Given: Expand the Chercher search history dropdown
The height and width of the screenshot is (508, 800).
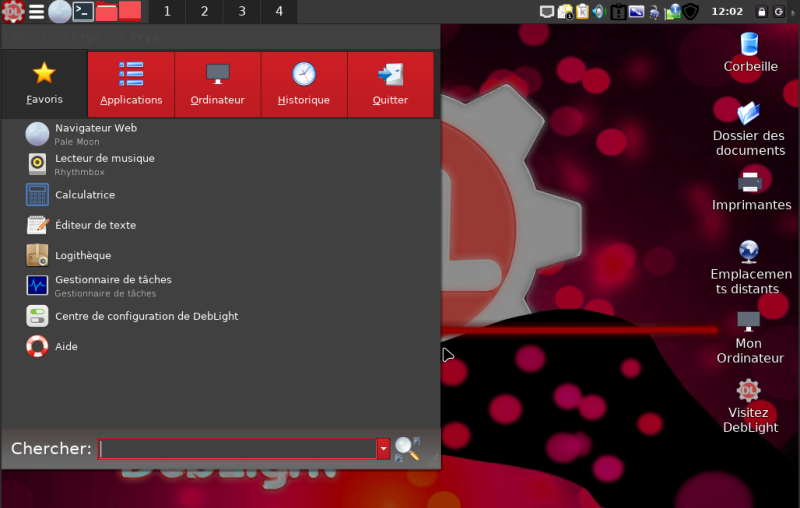Looking at the screenshot, I should [x=383, y=449].
